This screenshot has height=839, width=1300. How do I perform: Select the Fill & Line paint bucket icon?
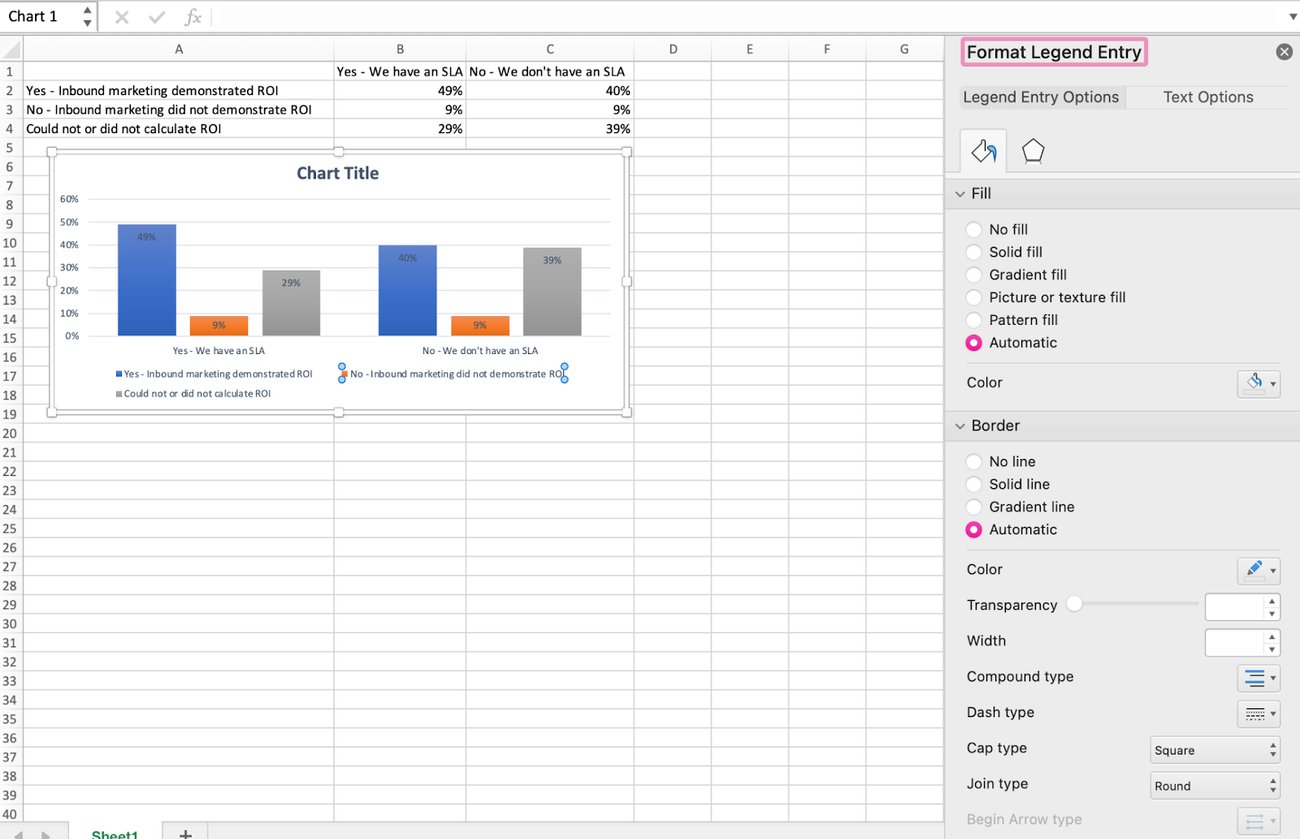tap(983, 150)
